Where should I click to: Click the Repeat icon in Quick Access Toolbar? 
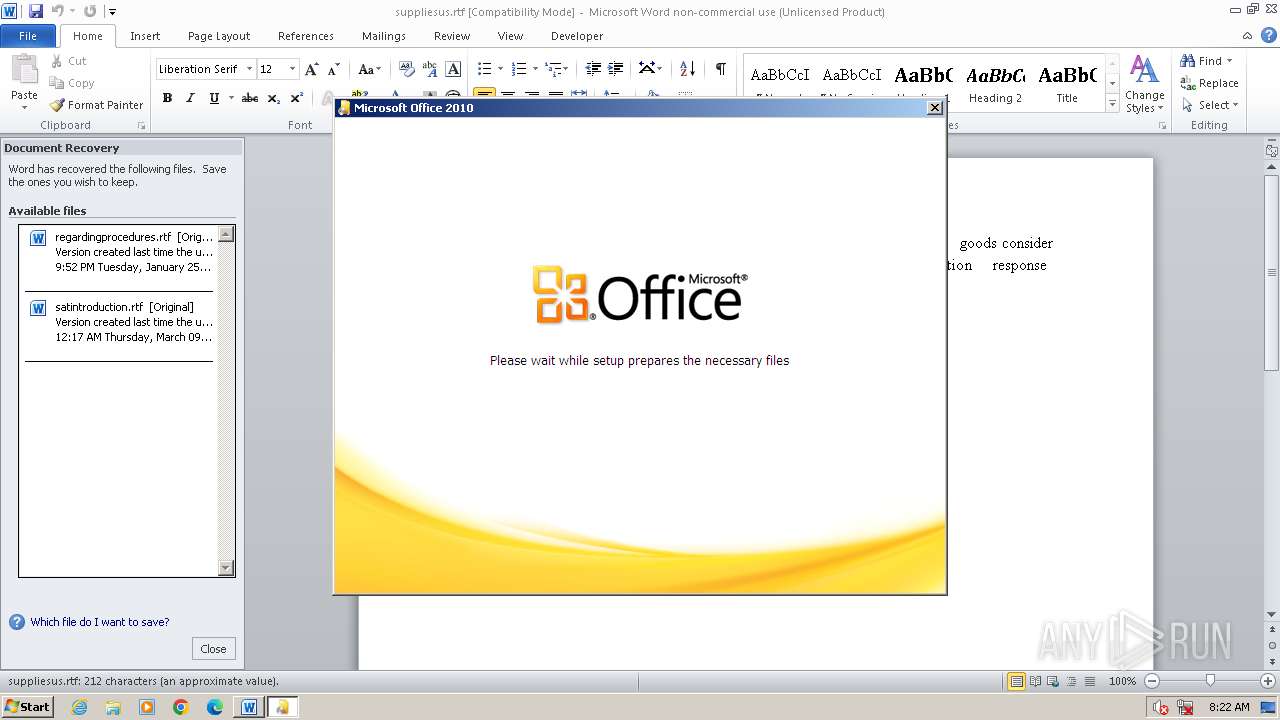(x=90, y=11)
